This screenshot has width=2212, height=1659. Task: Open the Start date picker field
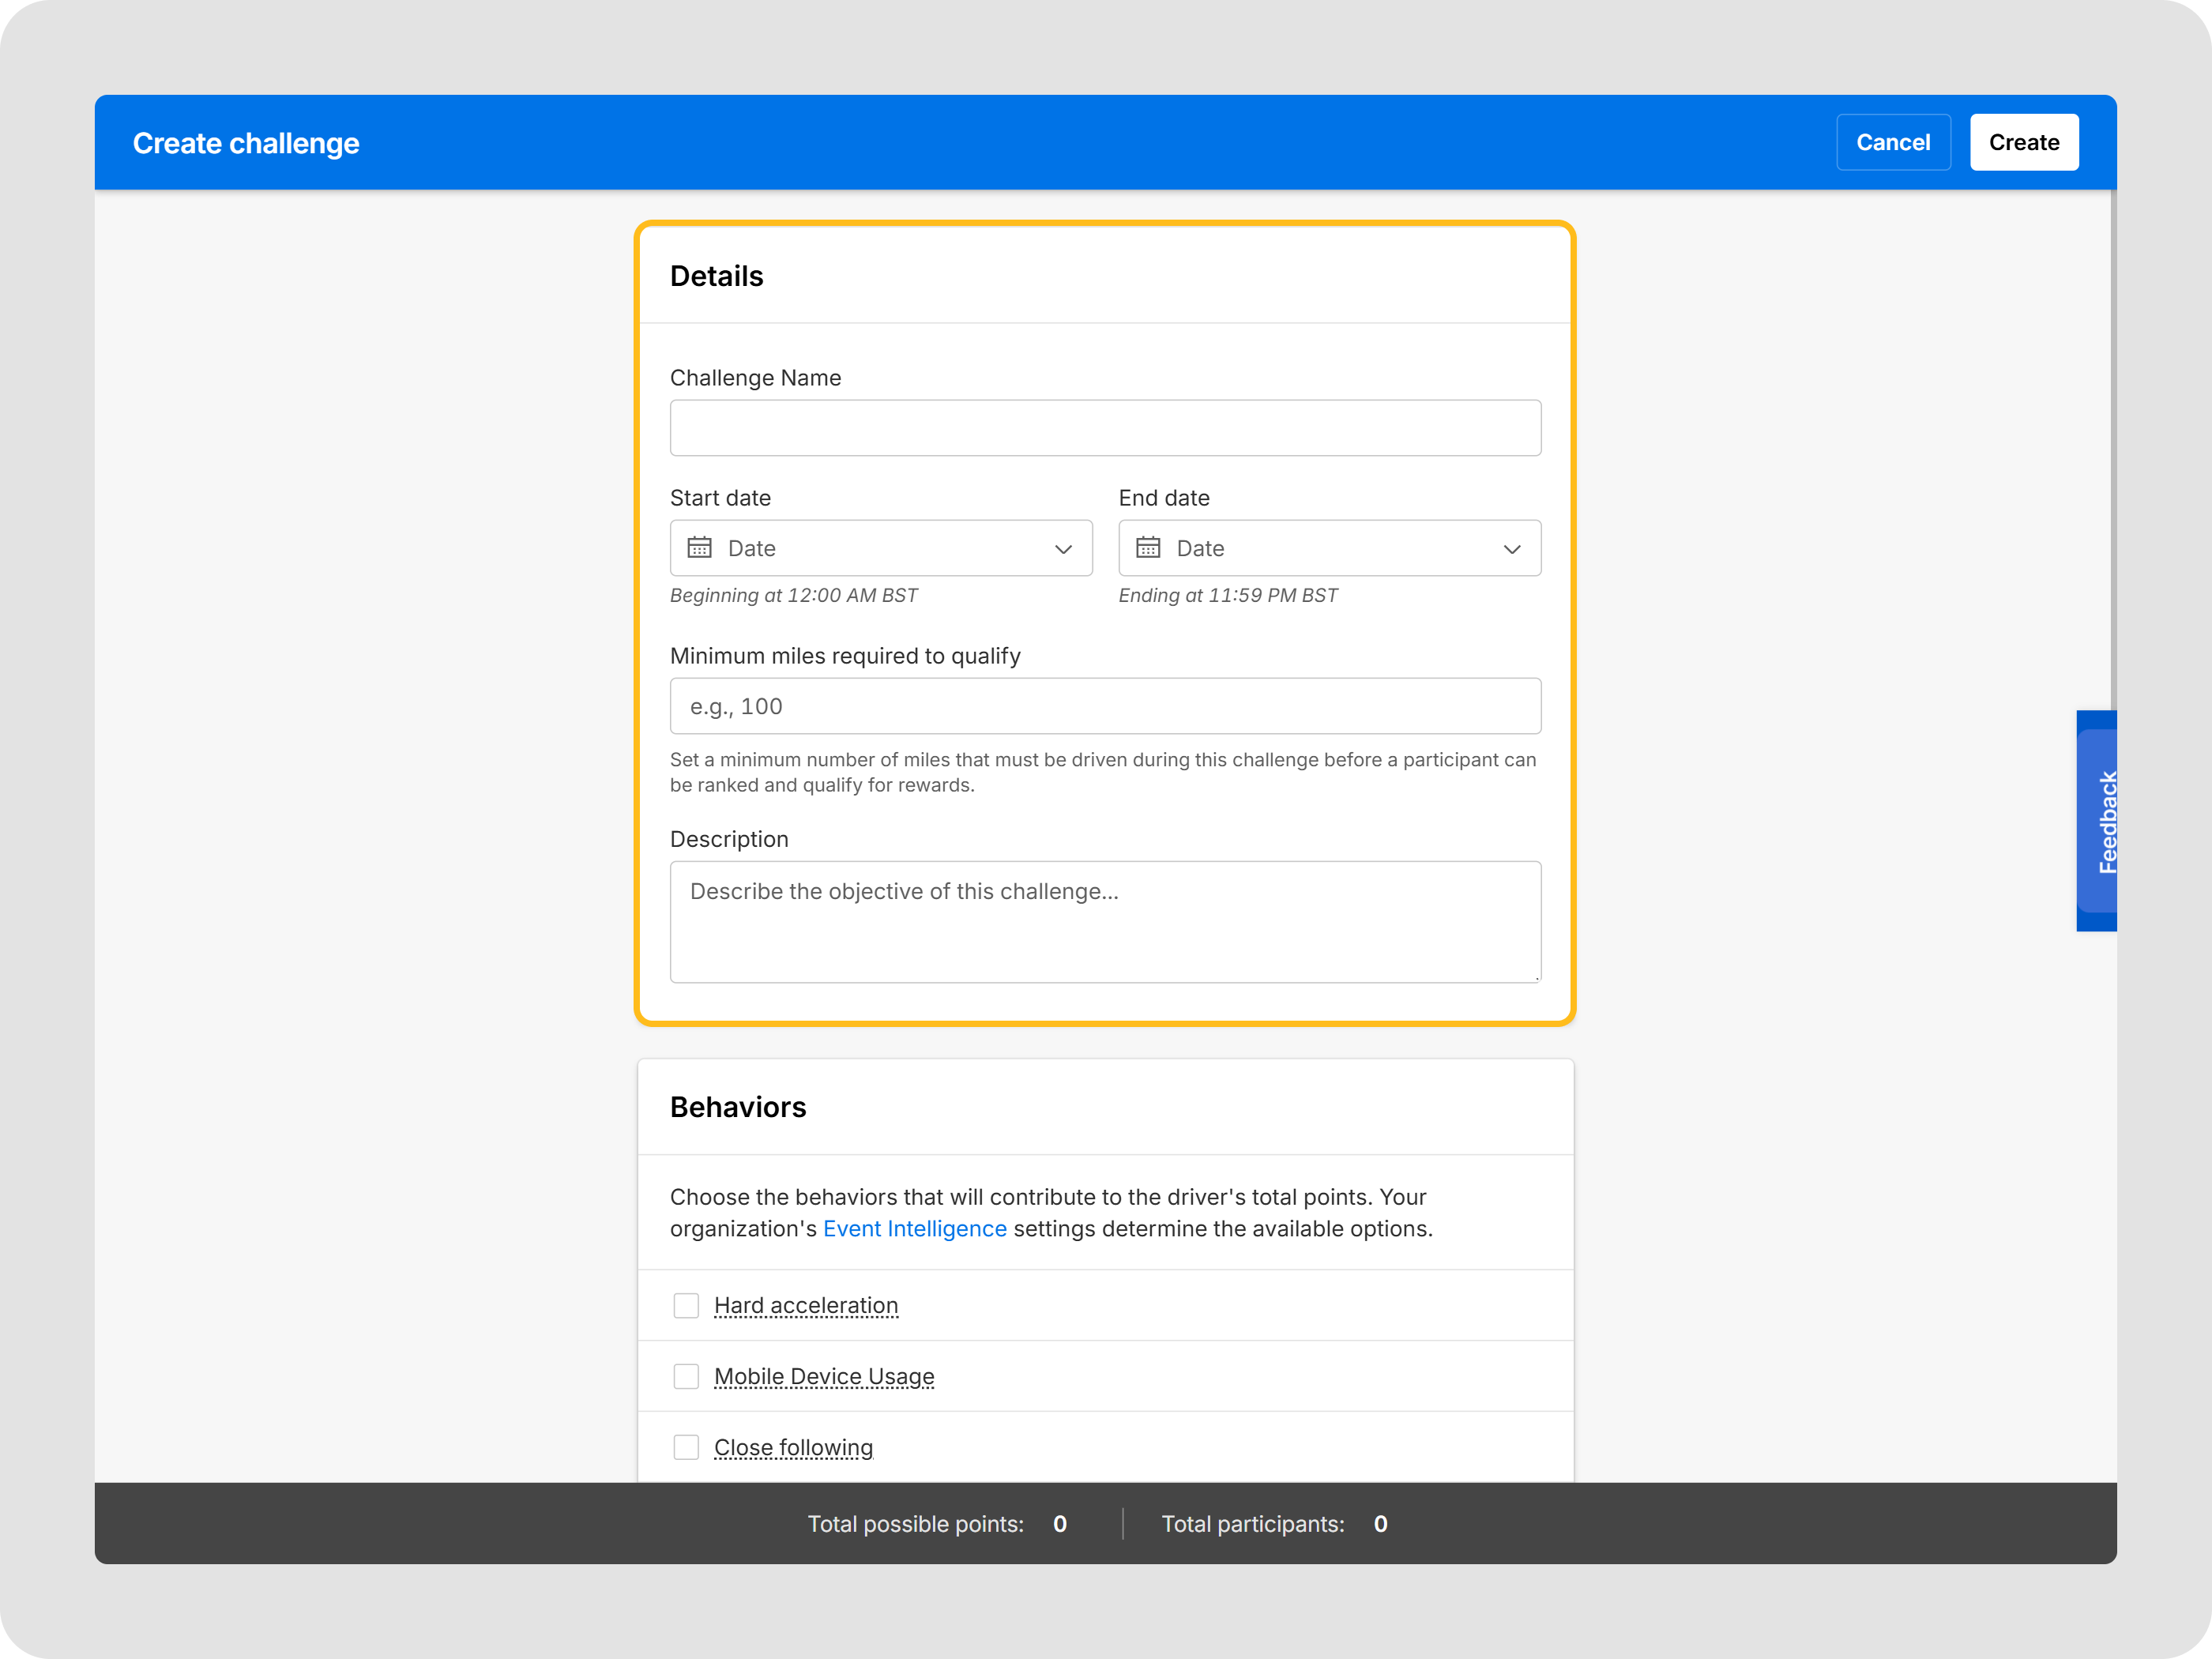[881, 548]
